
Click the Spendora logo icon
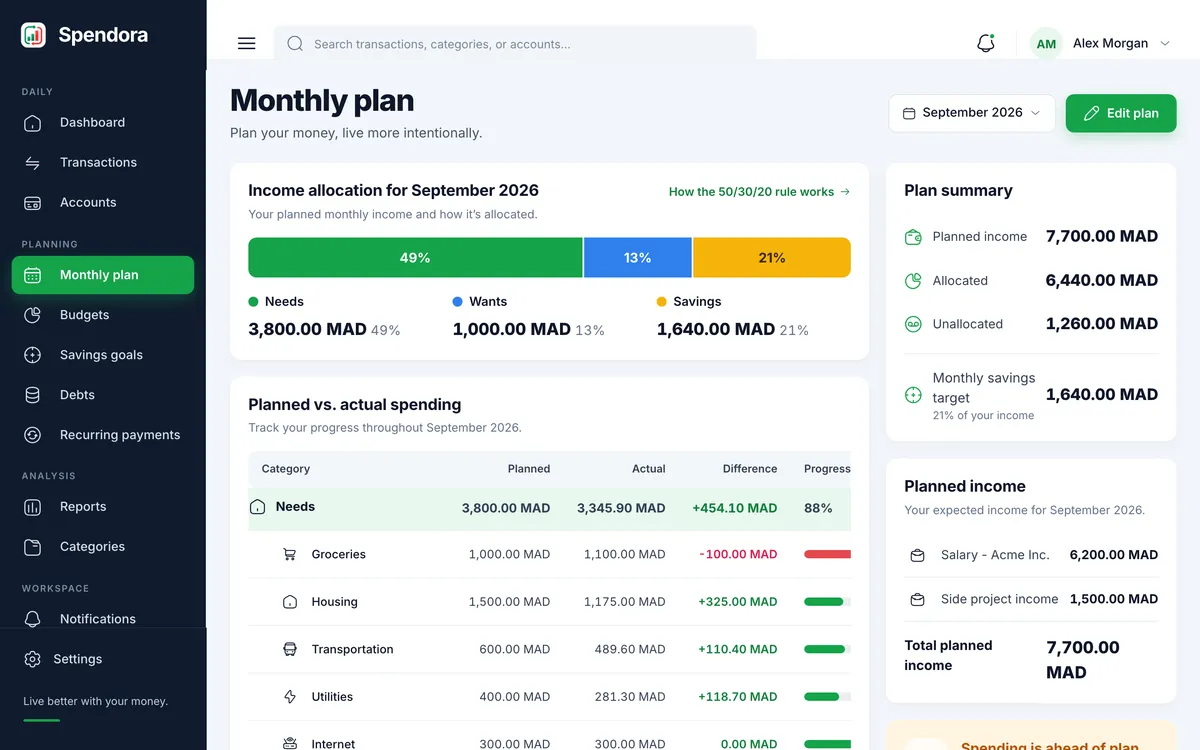click(33, 35)
